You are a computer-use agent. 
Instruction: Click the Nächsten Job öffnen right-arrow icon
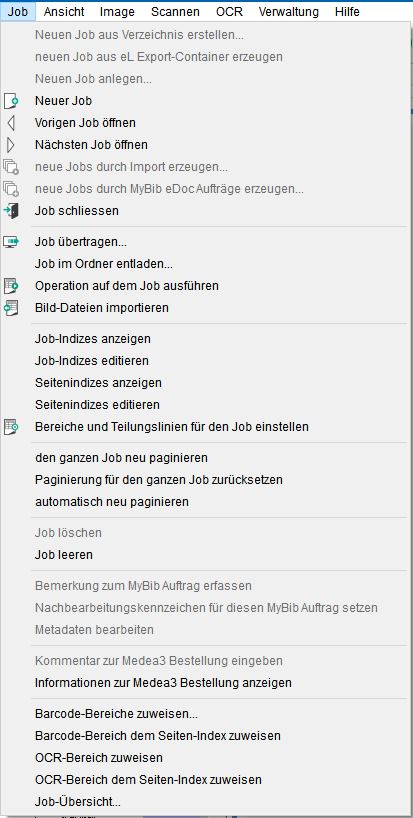[x=11, y=145]
